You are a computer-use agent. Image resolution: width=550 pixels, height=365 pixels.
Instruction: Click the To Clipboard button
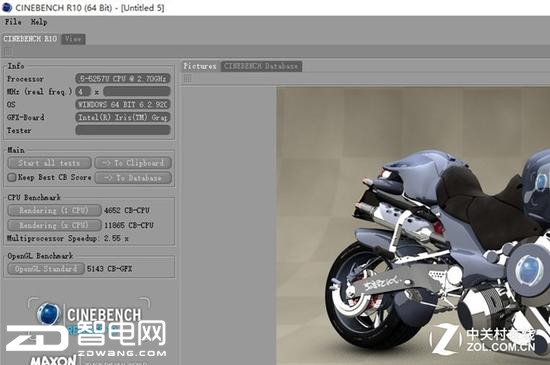pyautogui.click(x=133, y=163)
